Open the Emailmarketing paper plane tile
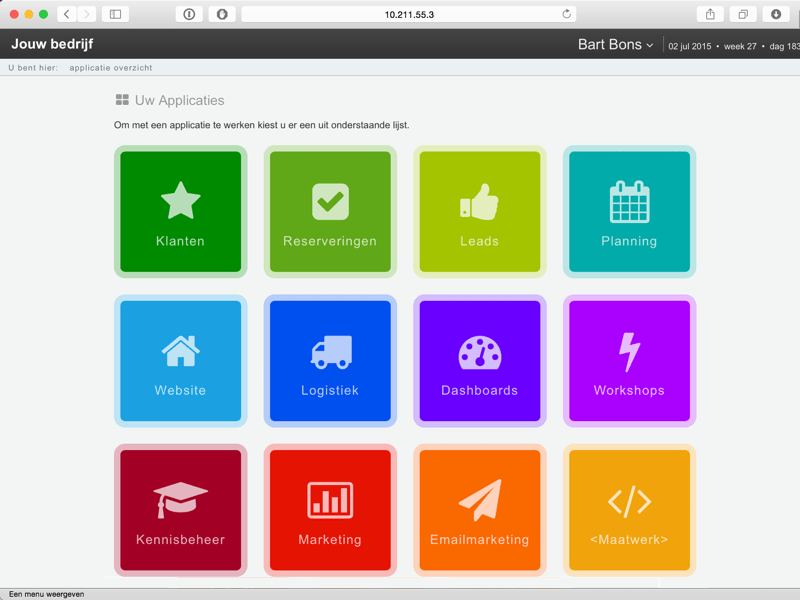800x600 pixels. coord(480,510)
